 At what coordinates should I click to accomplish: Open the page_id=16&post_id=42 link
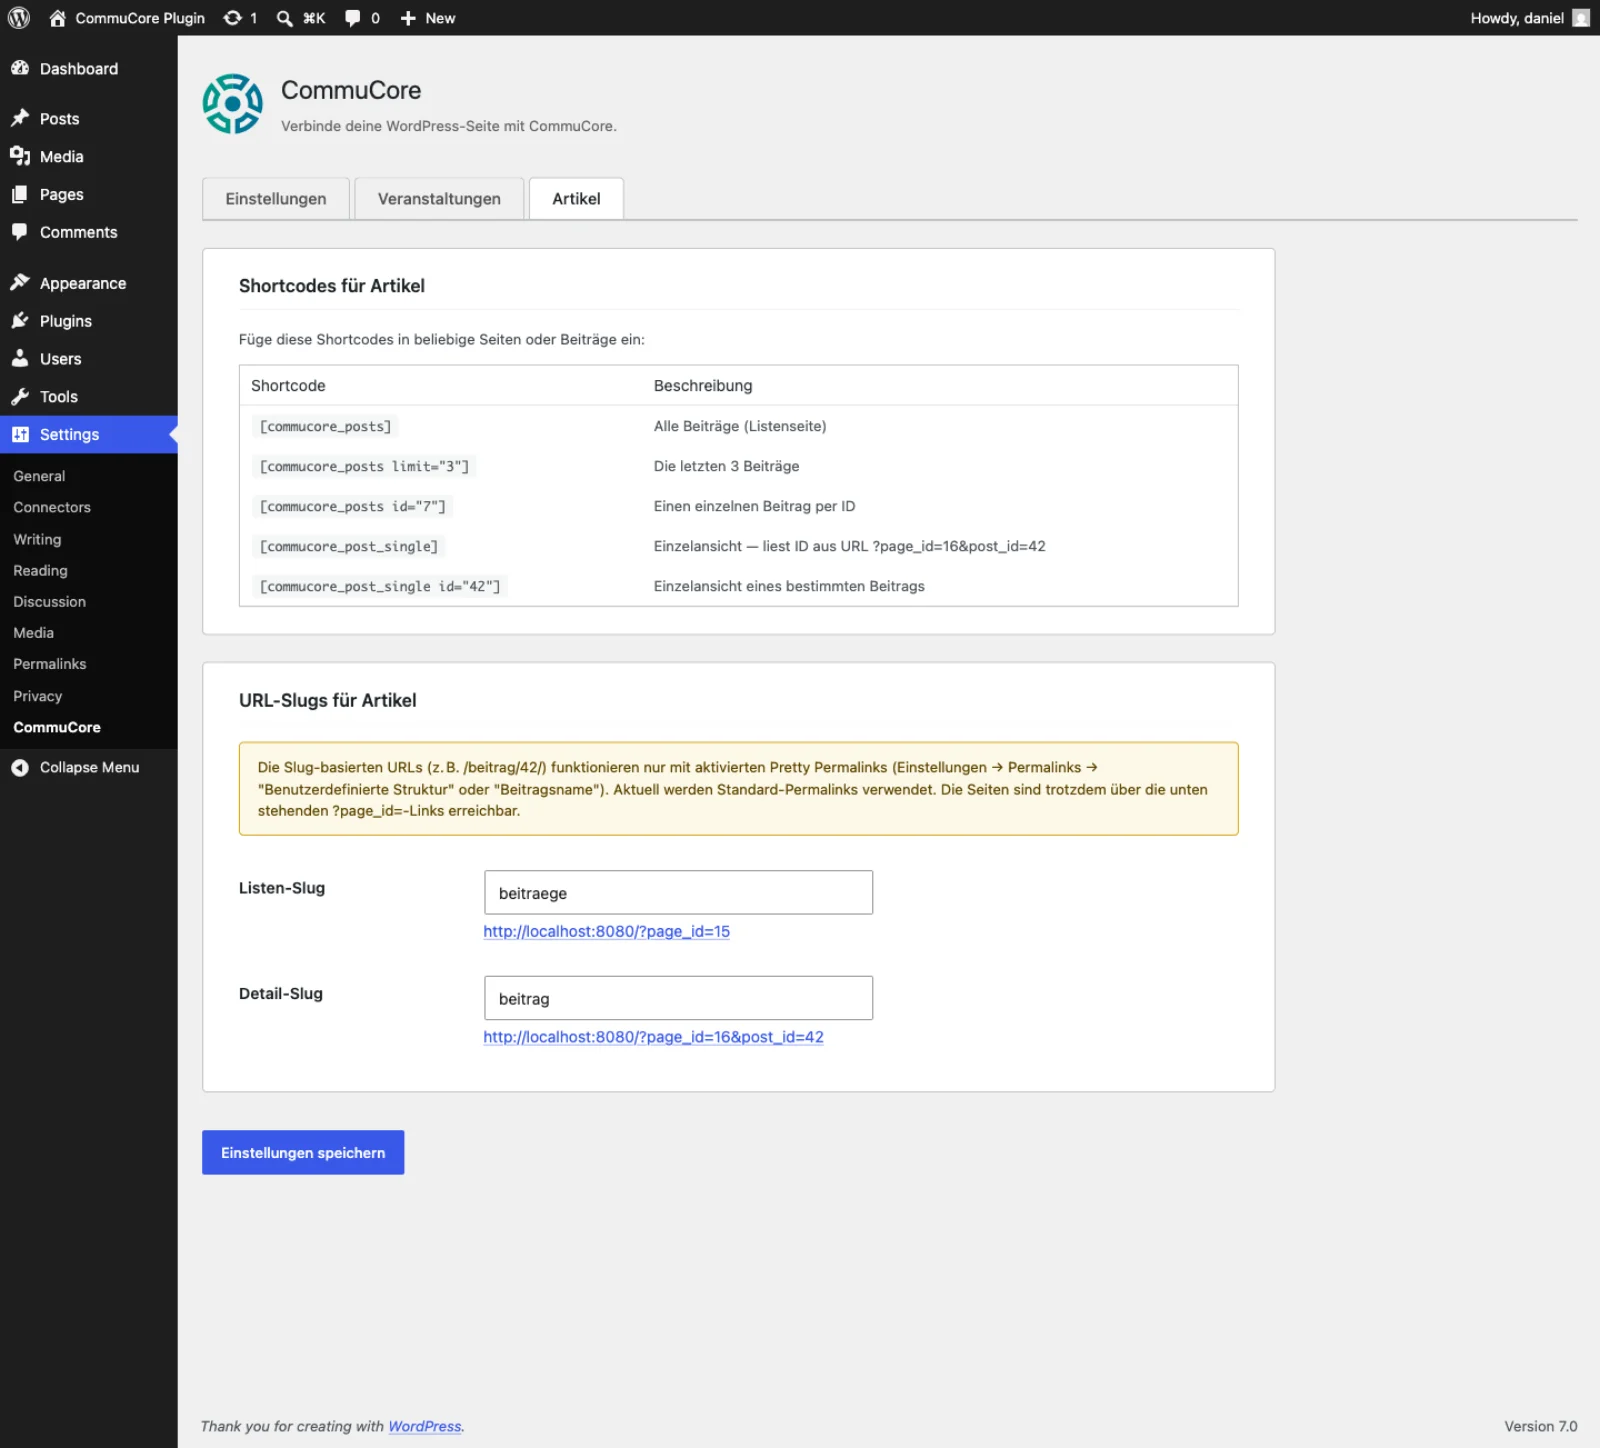point(653,1037)
